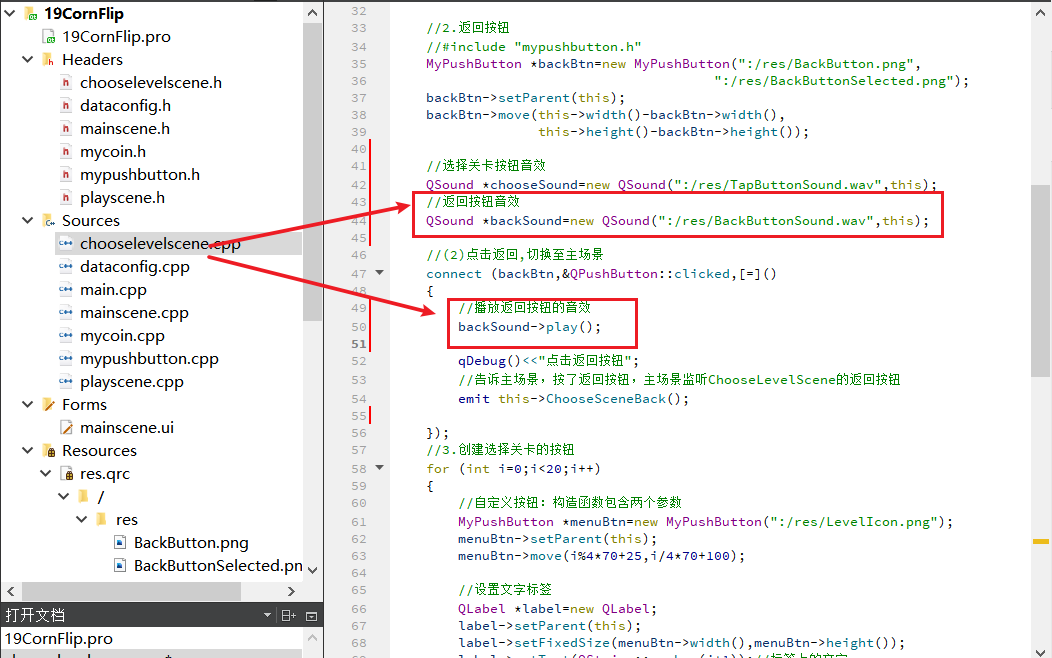1052x658 pixels.
Task: Collapse the Sources folder
Action: (x=28, y=220)
